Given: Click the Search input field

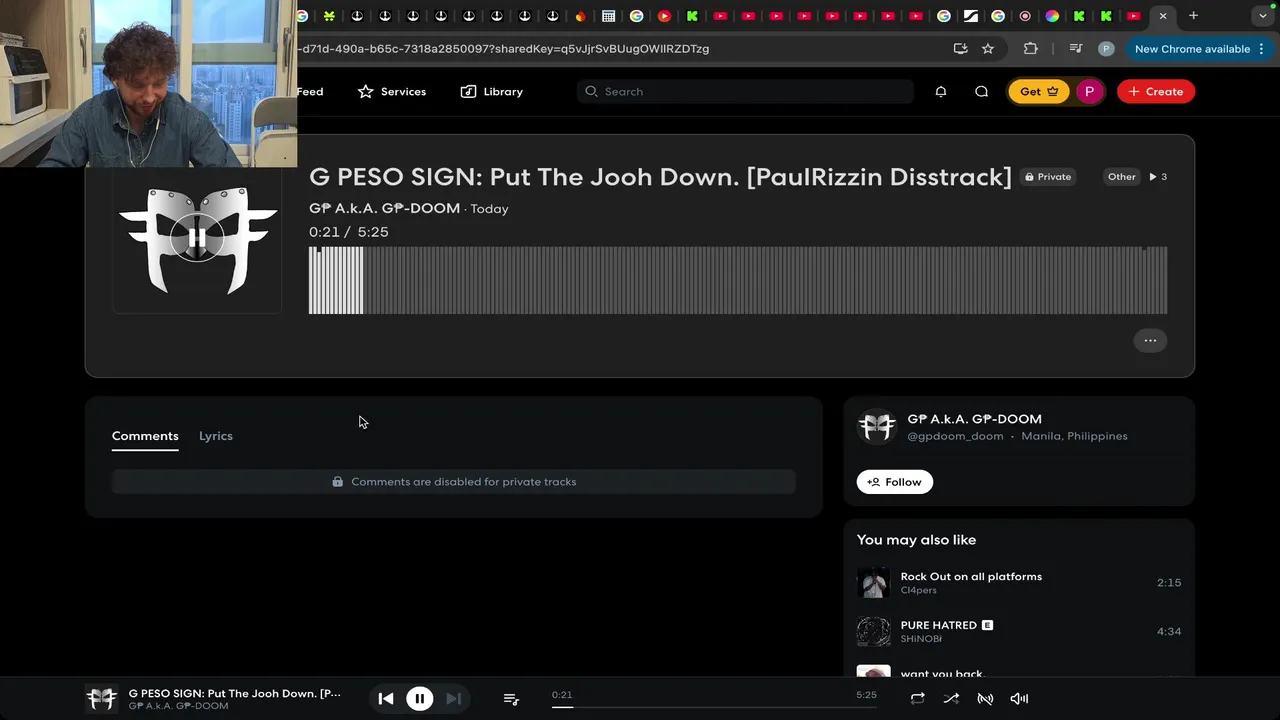Looking at the screenshot, I should click(x=745, y=91).
